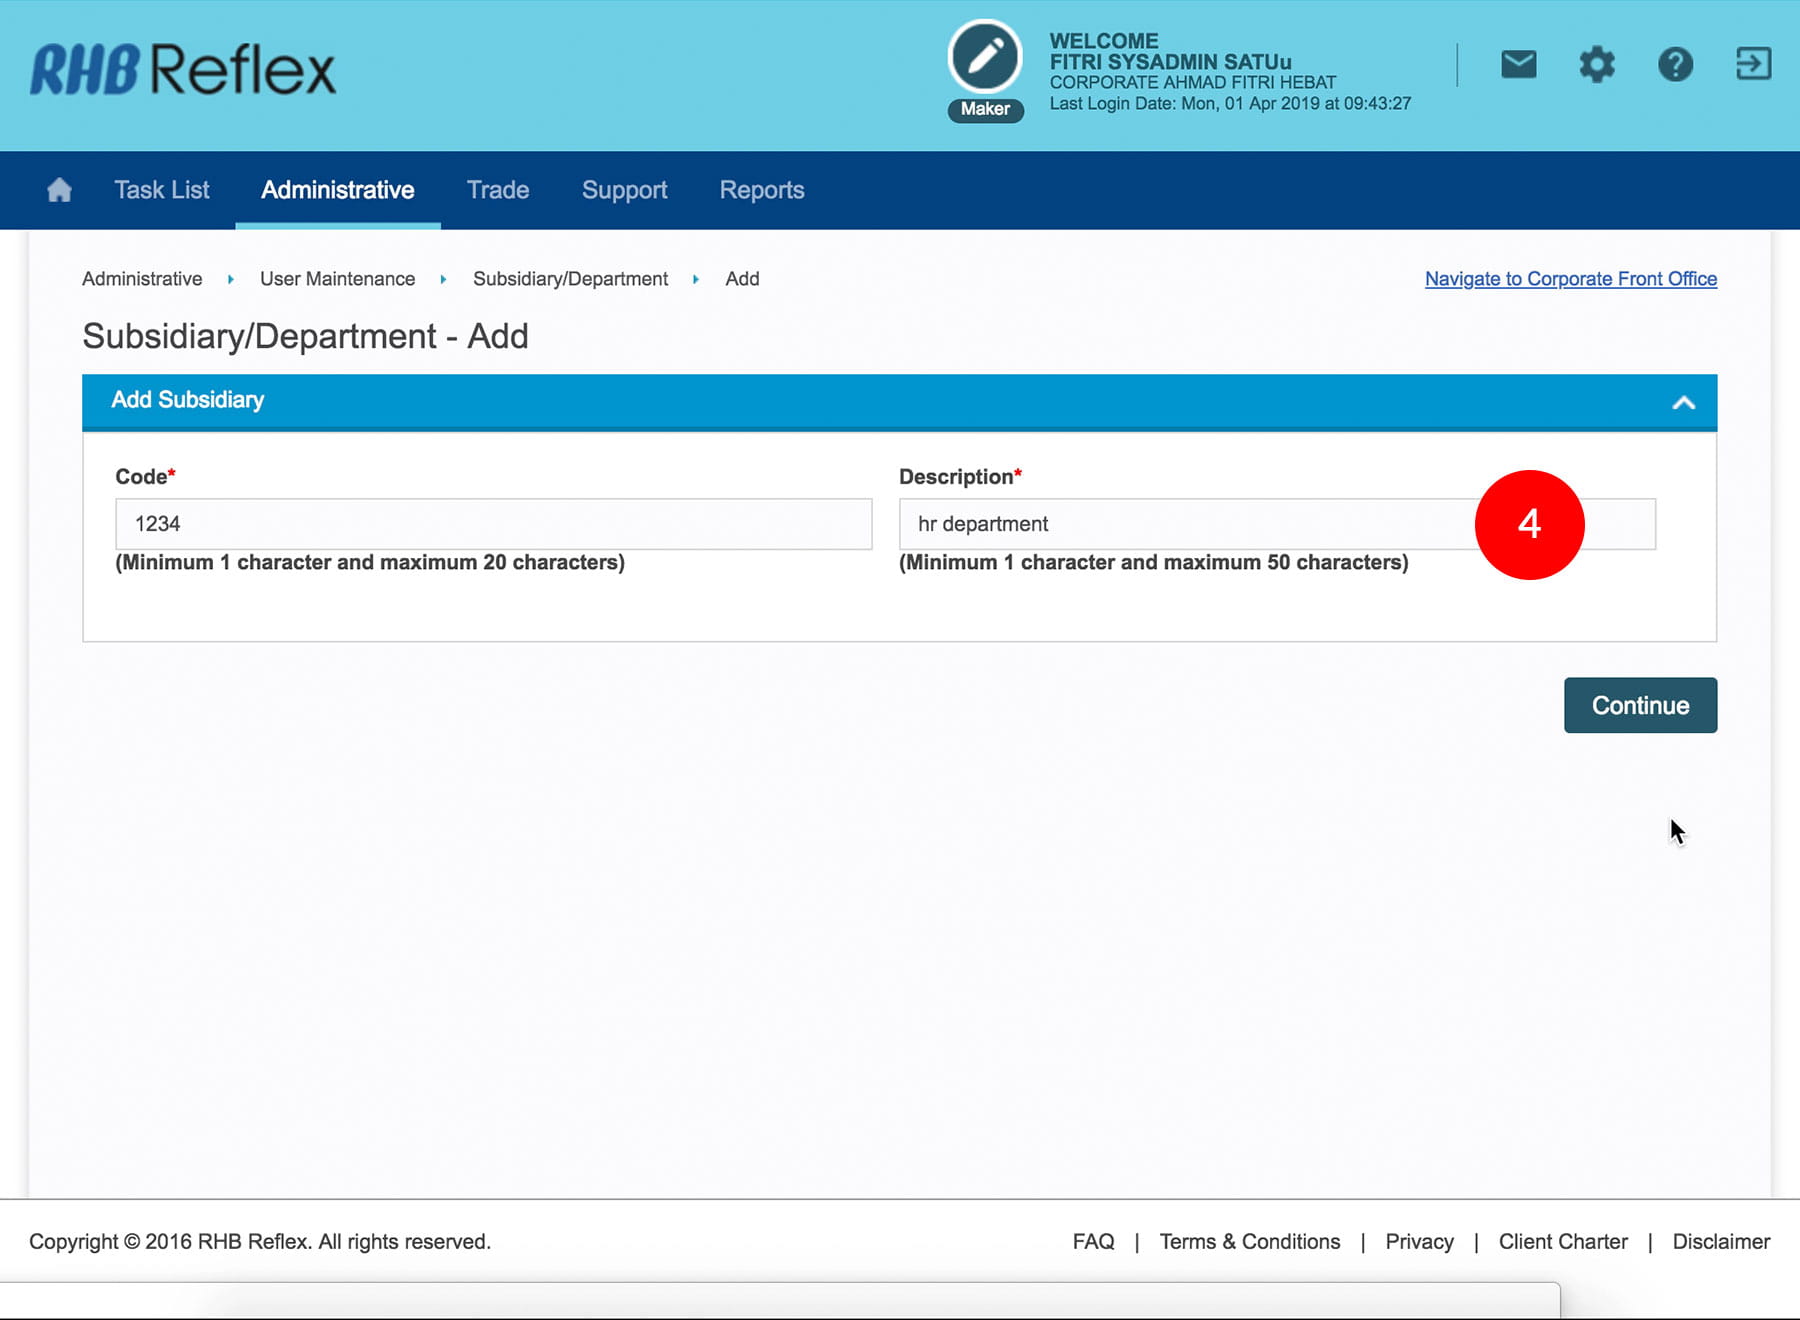Screen dimensions: 1800x1320
Task: Click the RHB Reflex logo
Action: coord(183,70)
